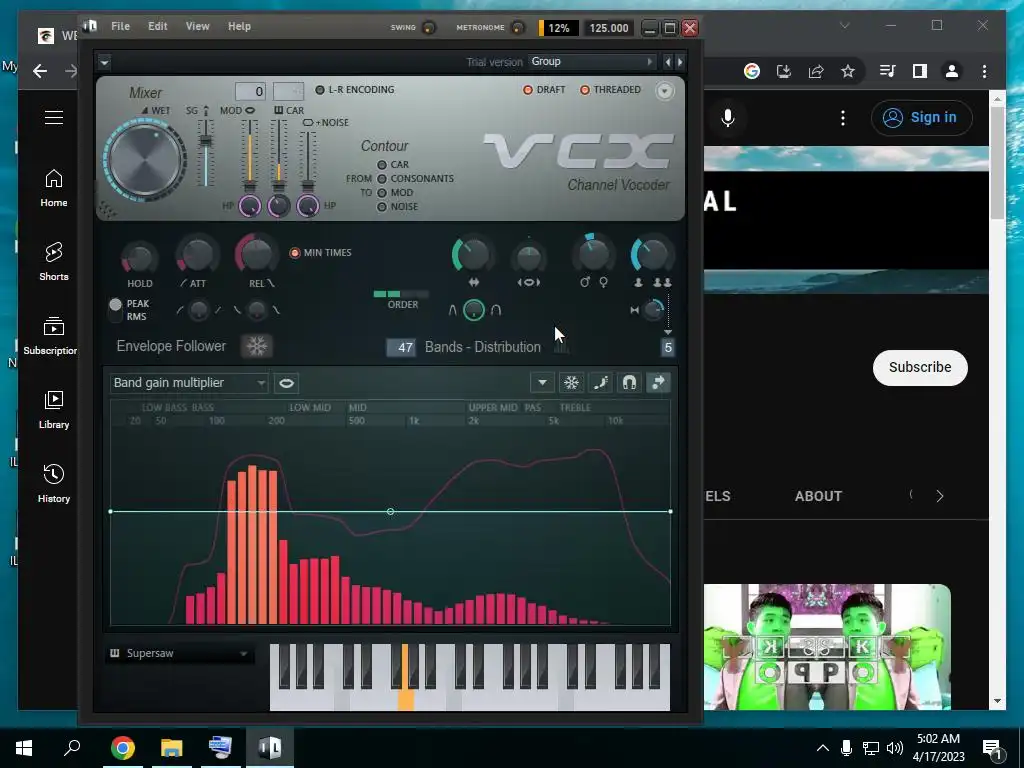Open the File menu
This screenshot has height=768, width=1024.
(120, 26)
